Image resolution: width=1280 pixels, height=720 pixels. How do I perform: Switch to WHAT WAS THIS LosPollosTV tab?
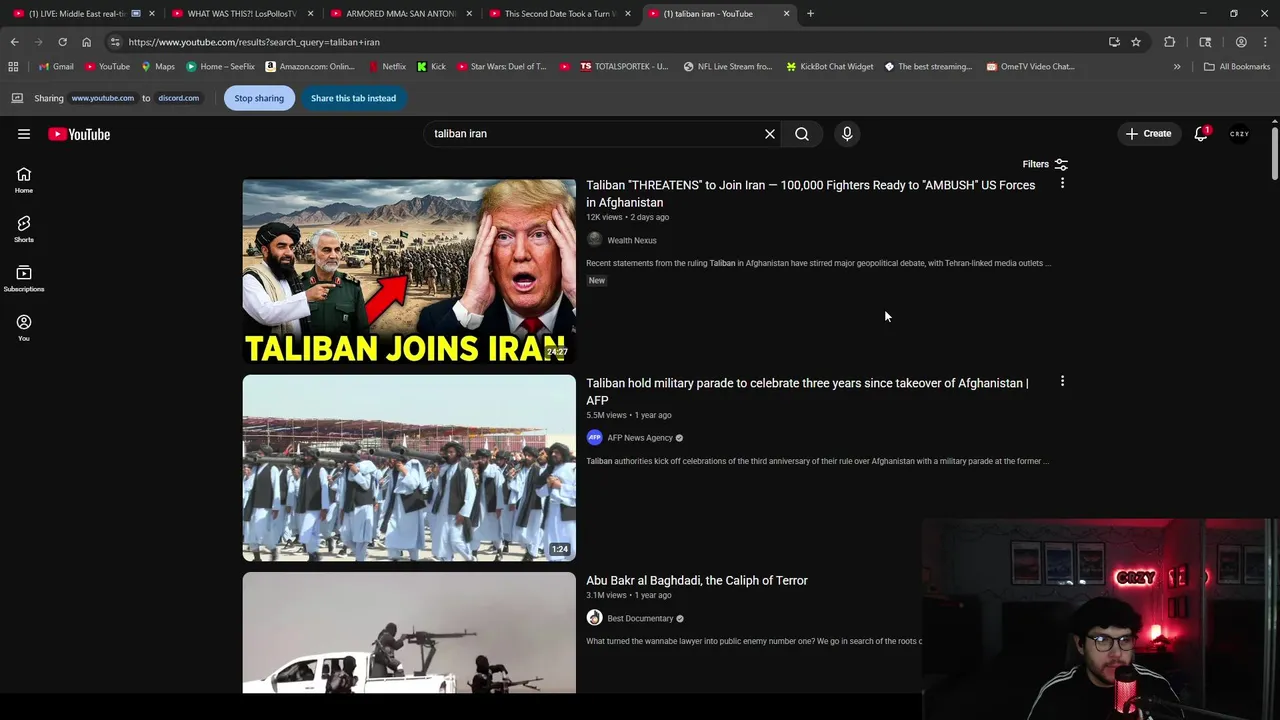click(242, 14)
